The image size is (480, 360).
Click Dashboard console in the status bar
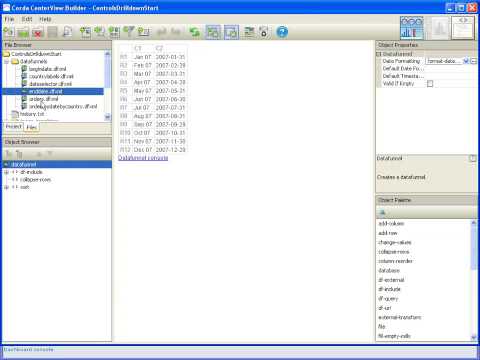tap(29, 350)
